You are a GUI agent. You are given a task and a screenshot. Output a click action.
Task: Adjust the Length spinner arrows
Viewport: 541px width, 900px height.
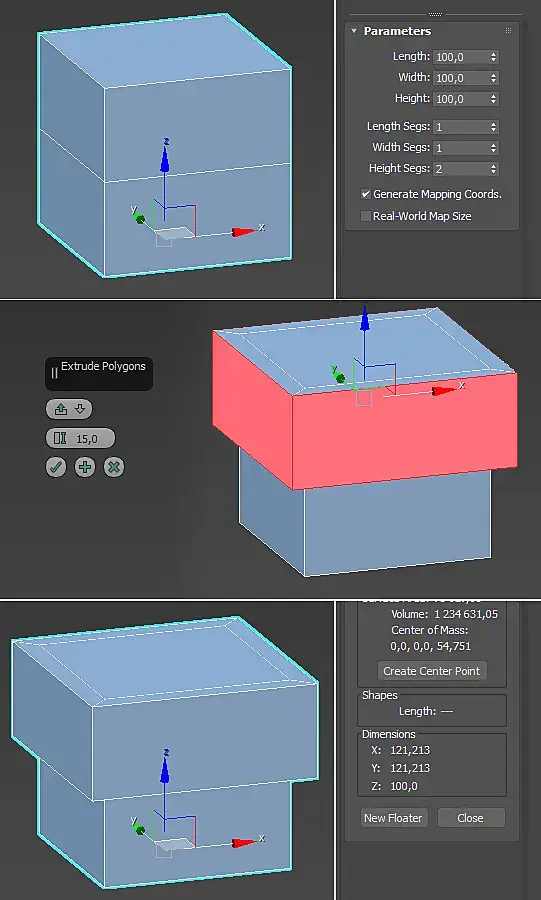pos(493,57)
